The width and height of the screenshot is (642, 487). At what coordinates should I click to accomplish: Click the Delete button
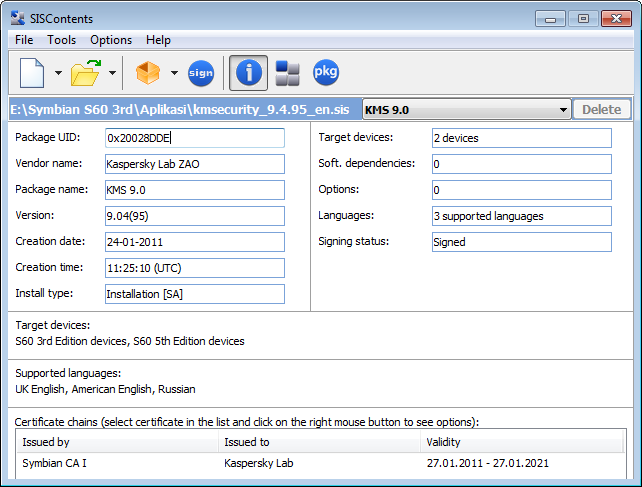pyautogui.click(x=601, y=109)
